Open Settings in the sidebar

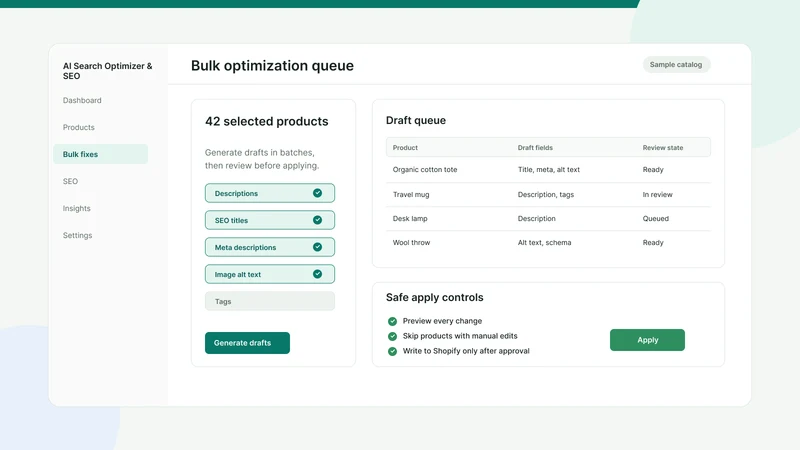[78, 235]
